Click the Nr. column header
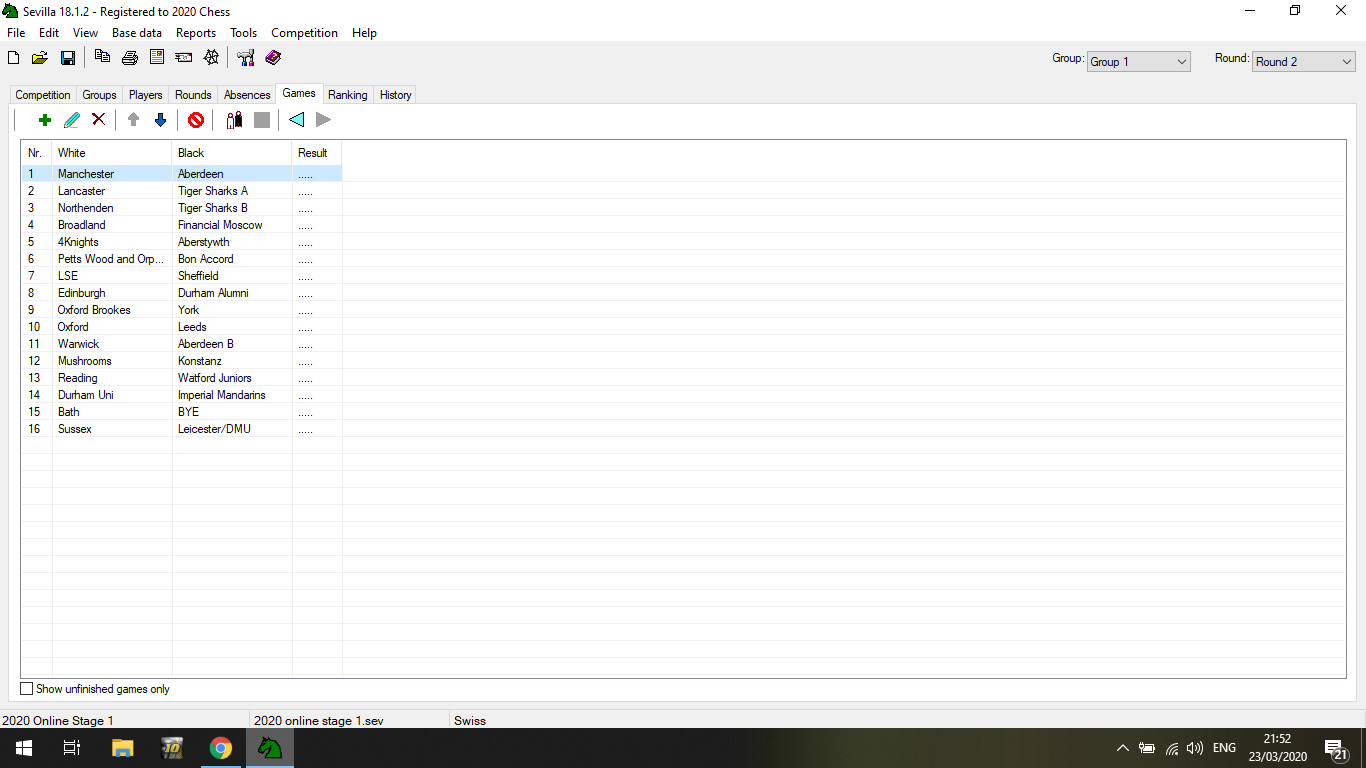The image size is (1366, 768). pos(37,153)
